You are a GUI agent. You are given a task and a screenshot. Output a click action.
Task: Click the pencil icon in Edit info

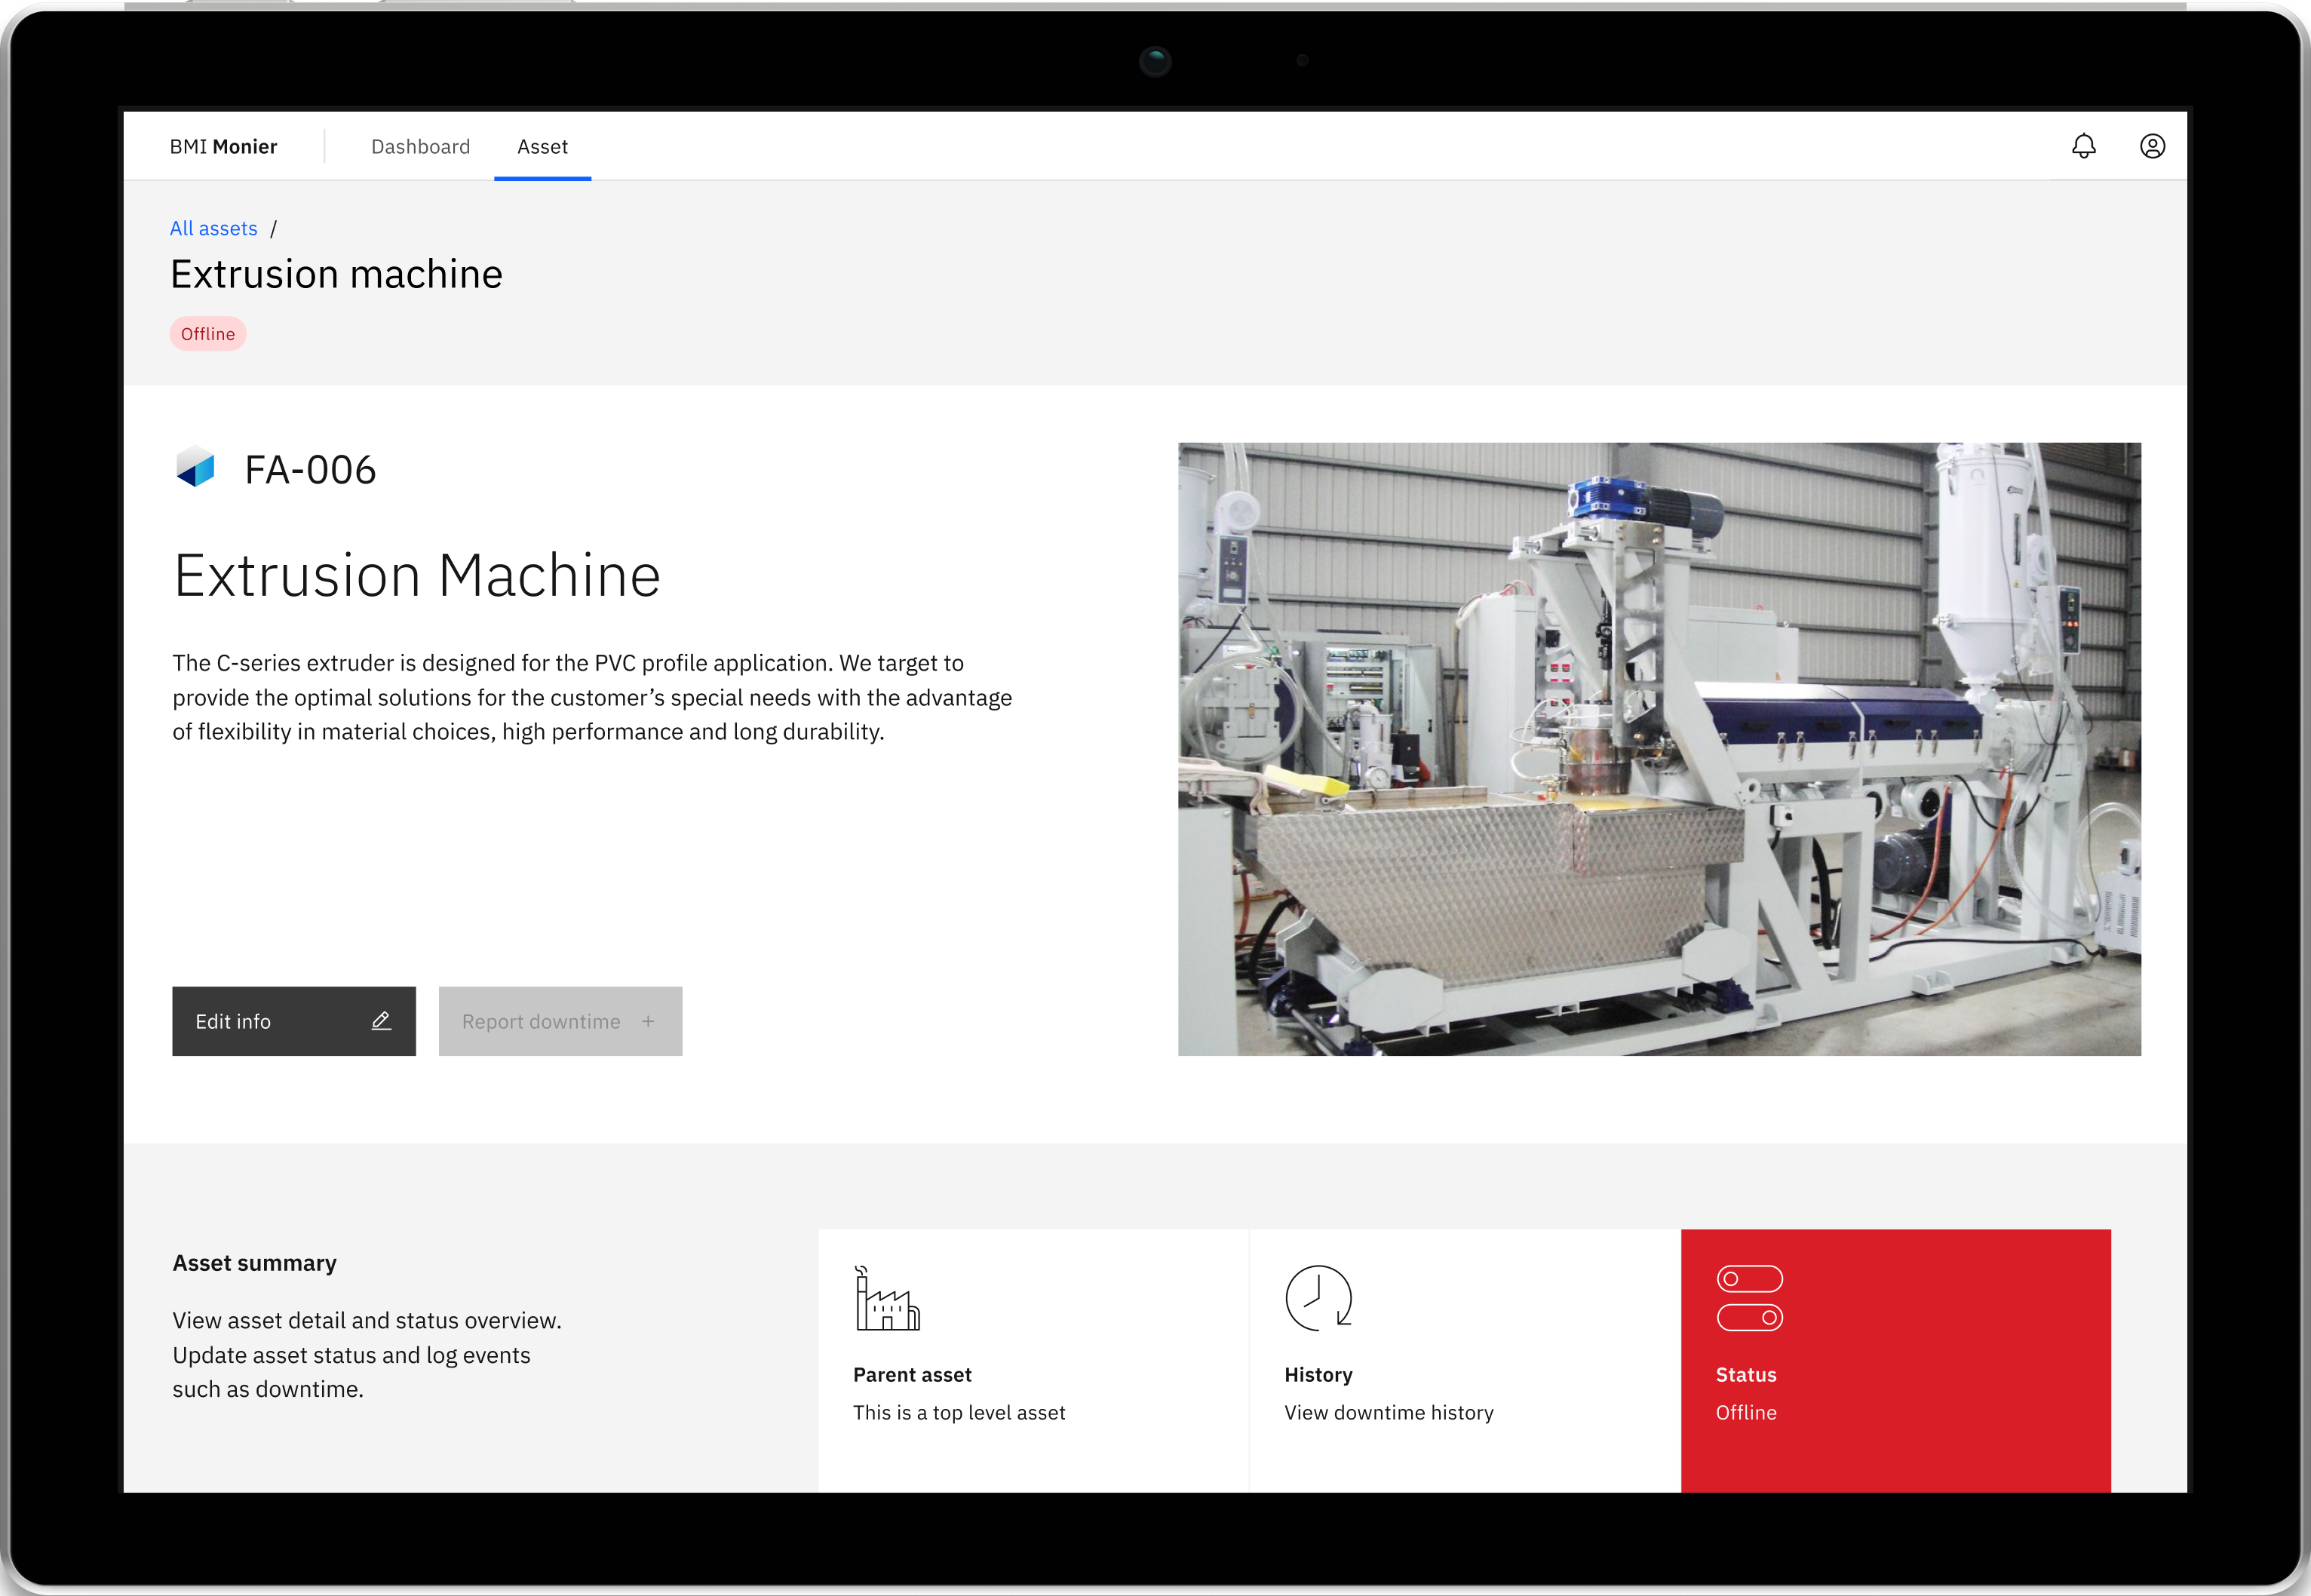(x=381, y=1021)
